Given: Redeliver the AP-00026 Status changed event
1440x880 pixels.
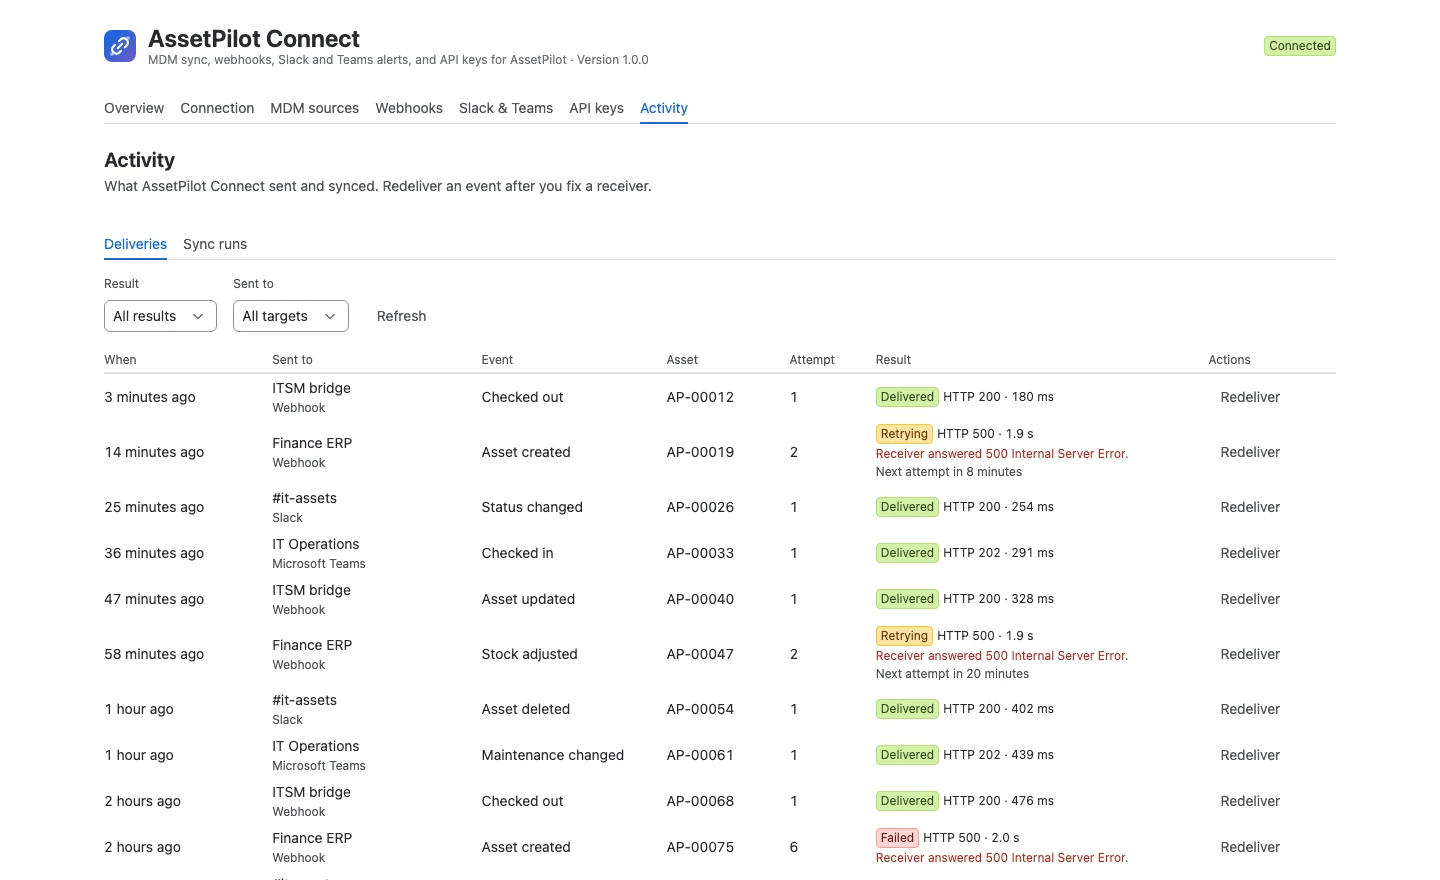Looking at the screenshot, I should click(x=1250, y=507).
